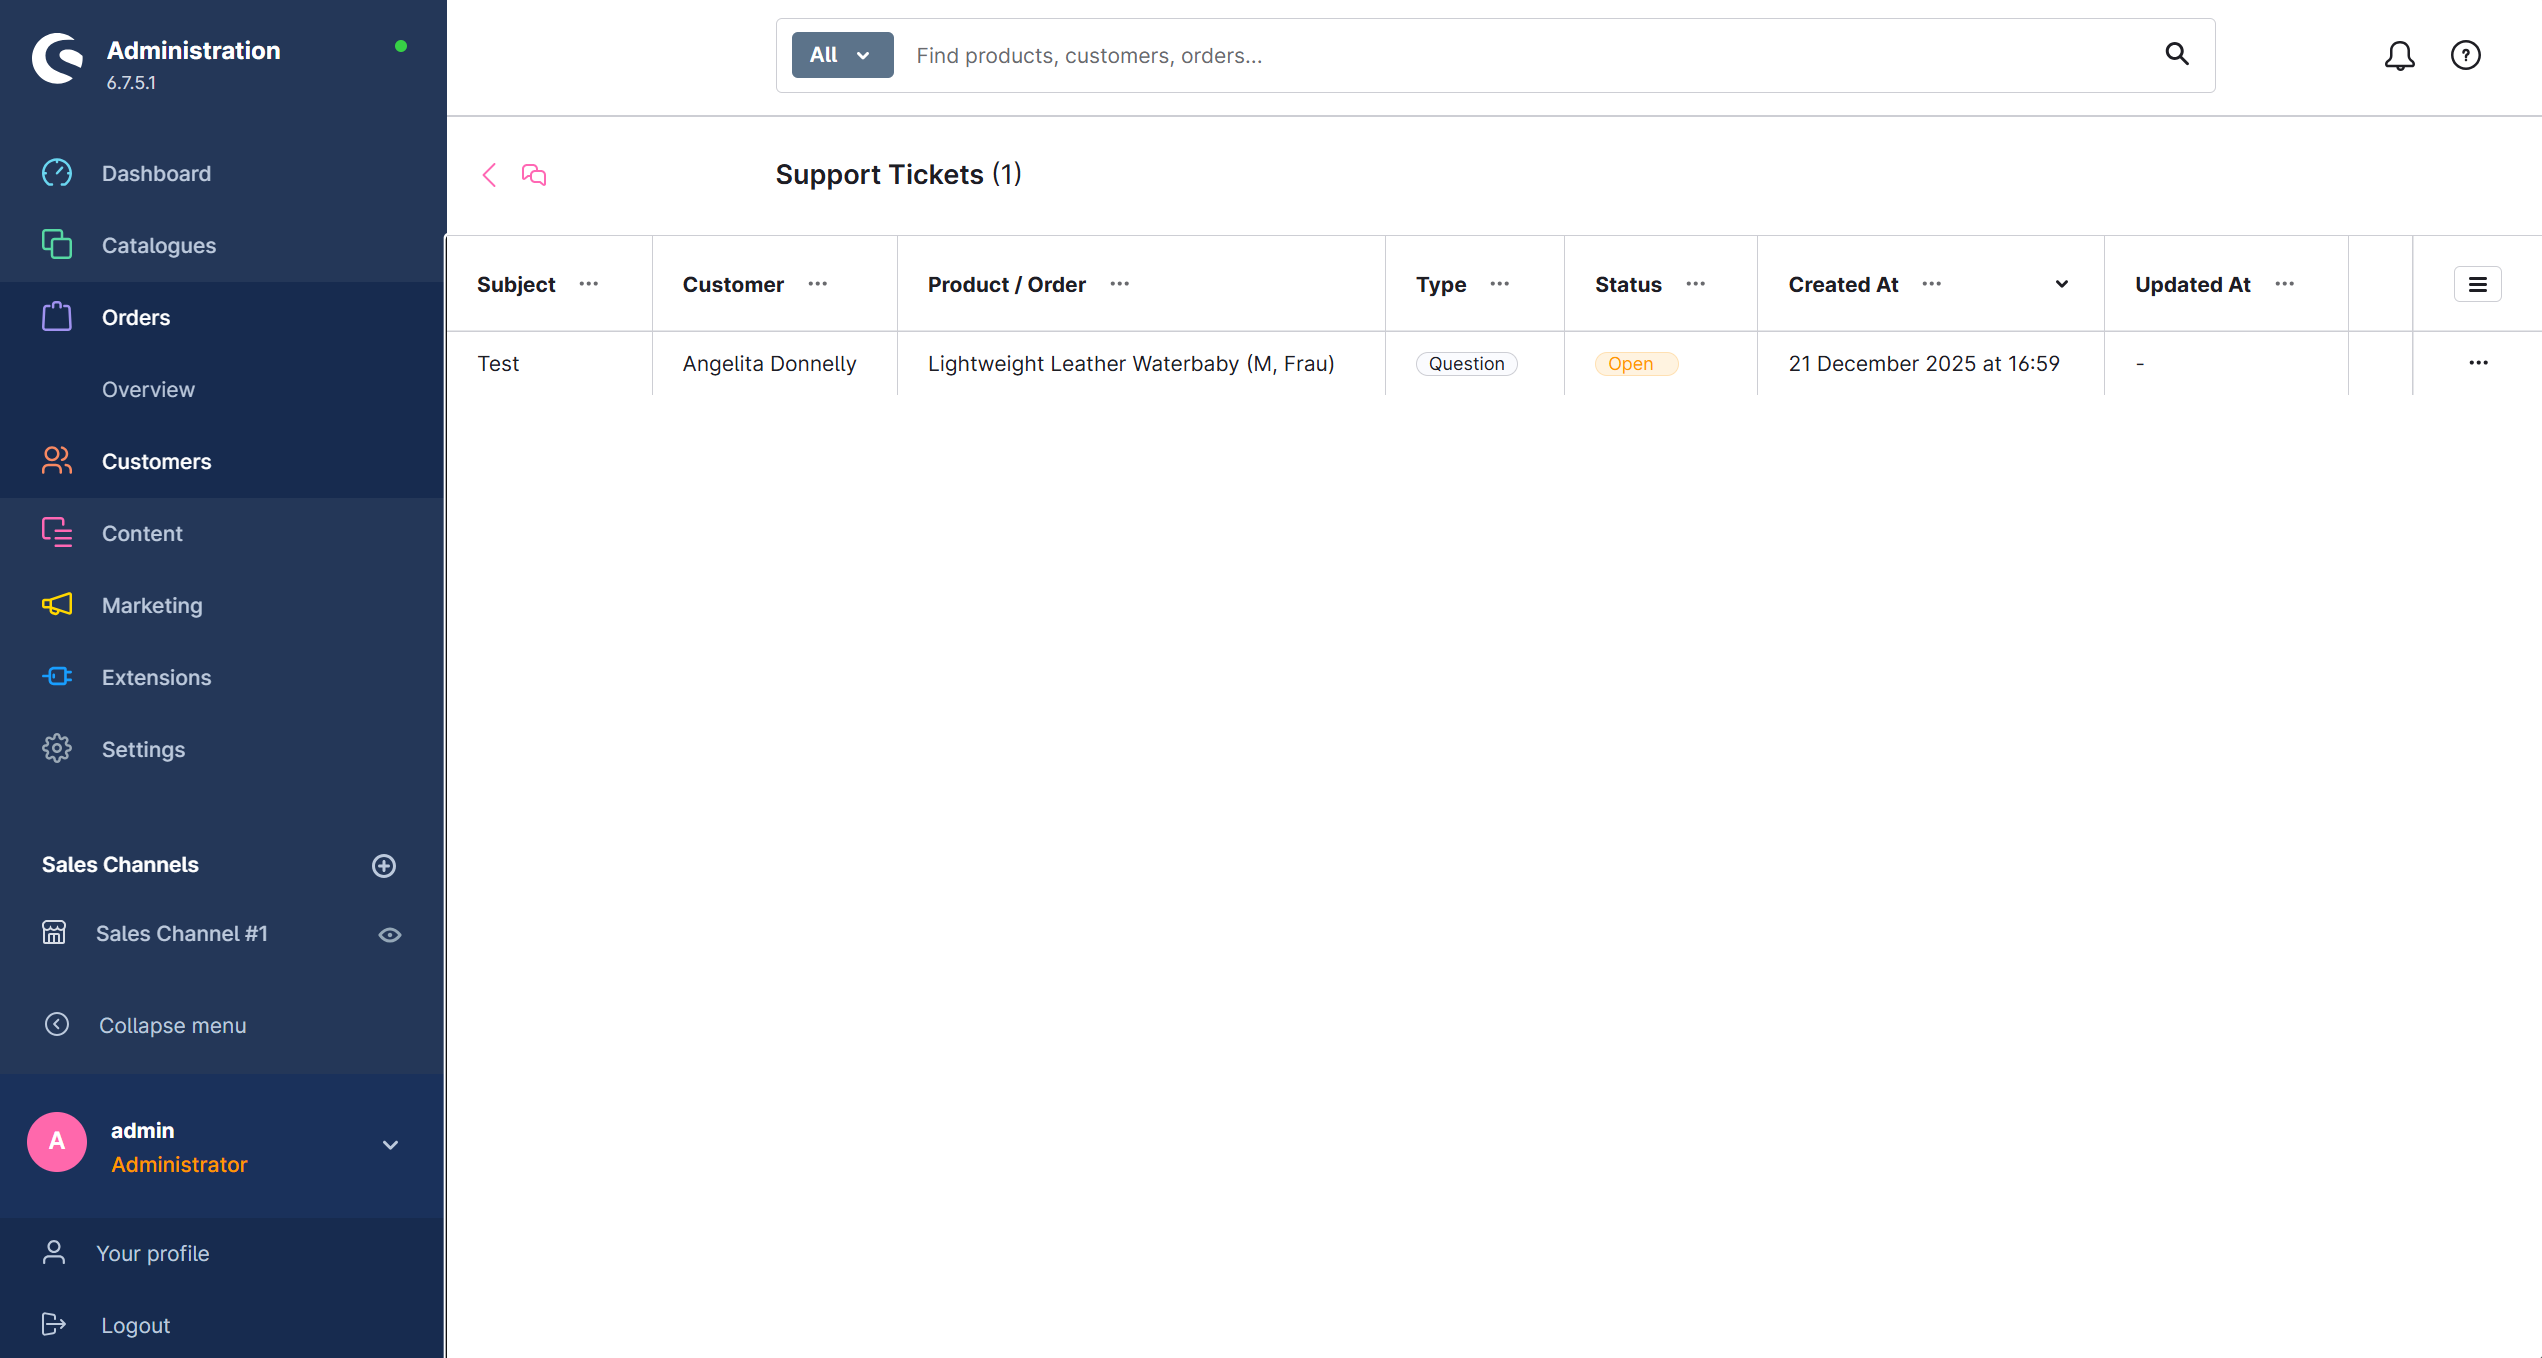This screenshot has width=2542, height=1358.
Task: Open Updated At column options dots
Action: (2285, 284)
